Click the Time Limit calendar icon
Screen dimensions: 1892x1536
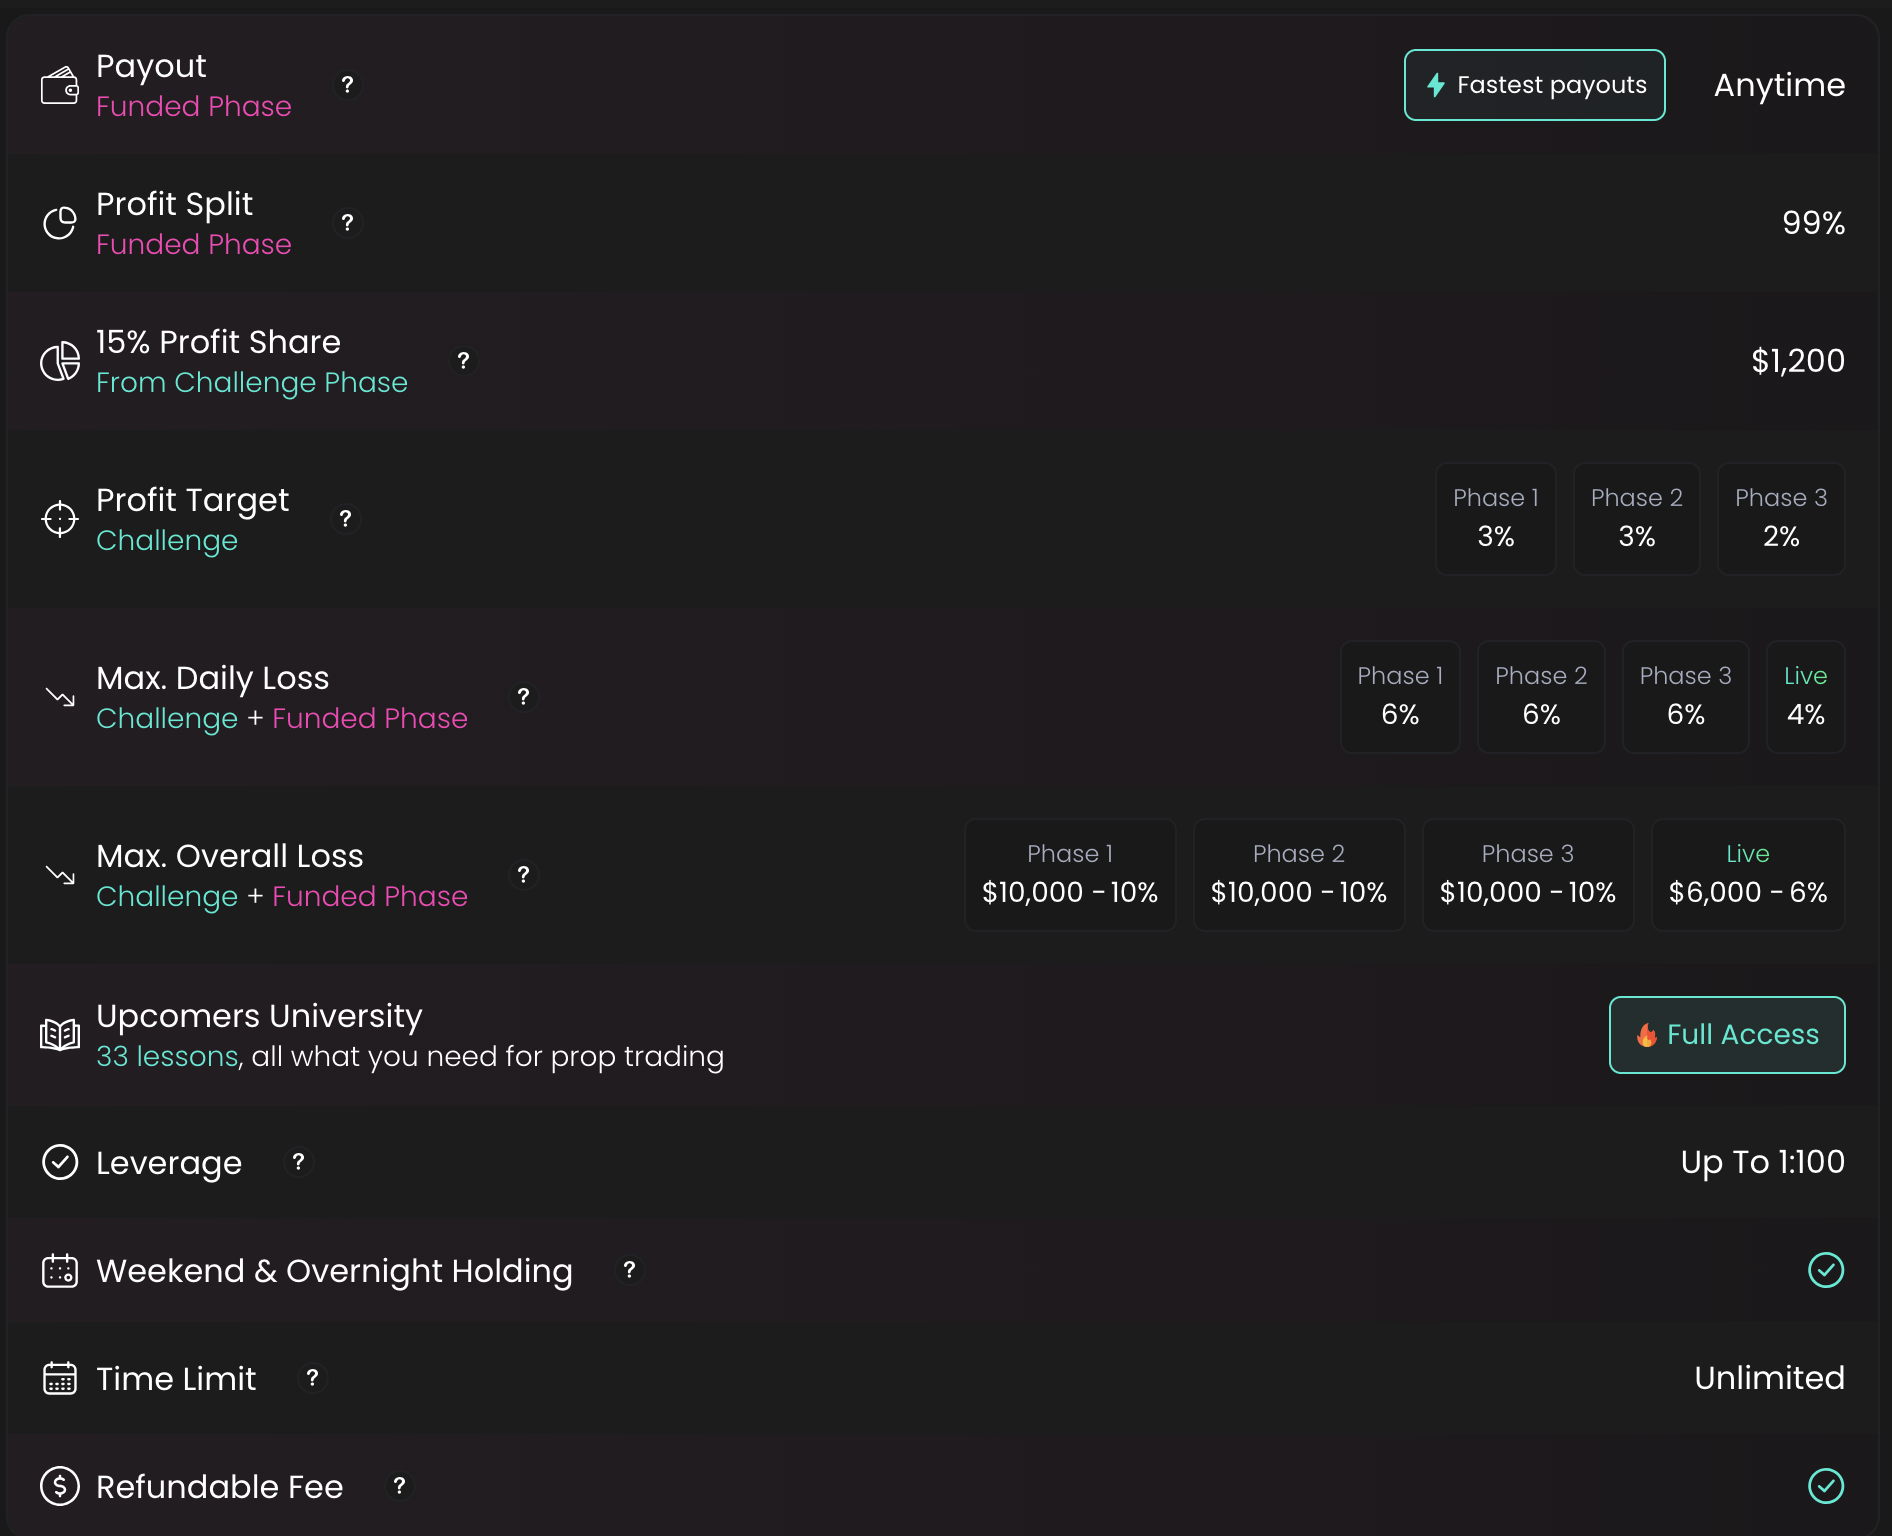[x=60, y=1378]
